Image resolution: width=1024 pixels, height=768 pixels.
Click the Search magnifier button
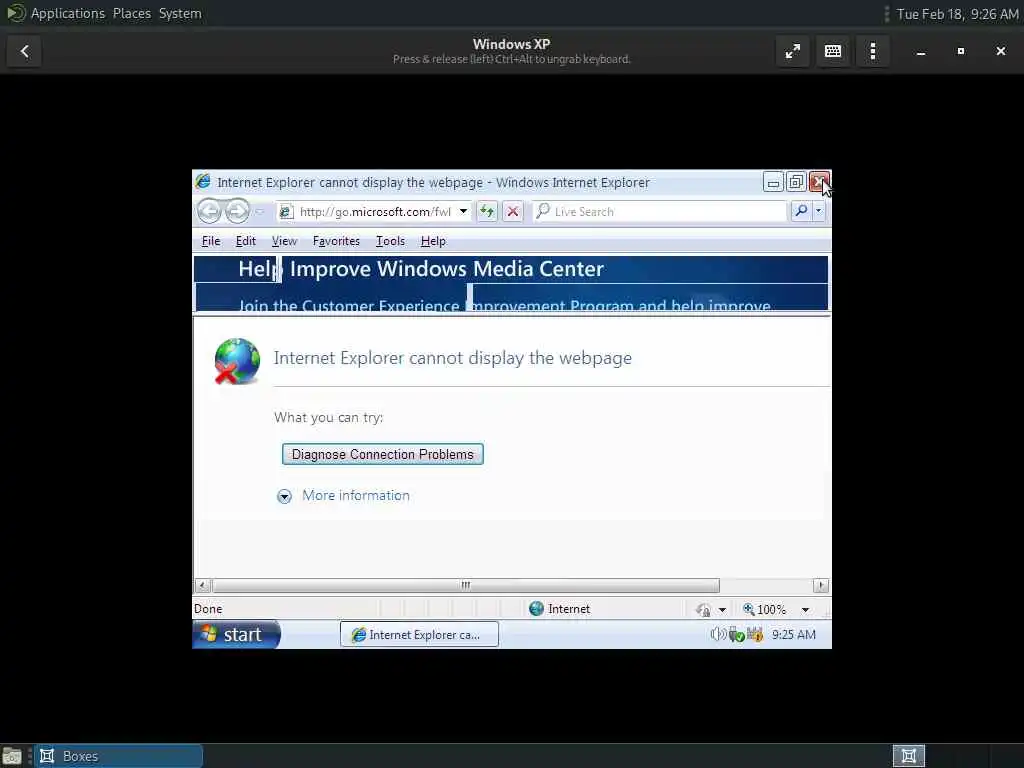click(801, 211)
